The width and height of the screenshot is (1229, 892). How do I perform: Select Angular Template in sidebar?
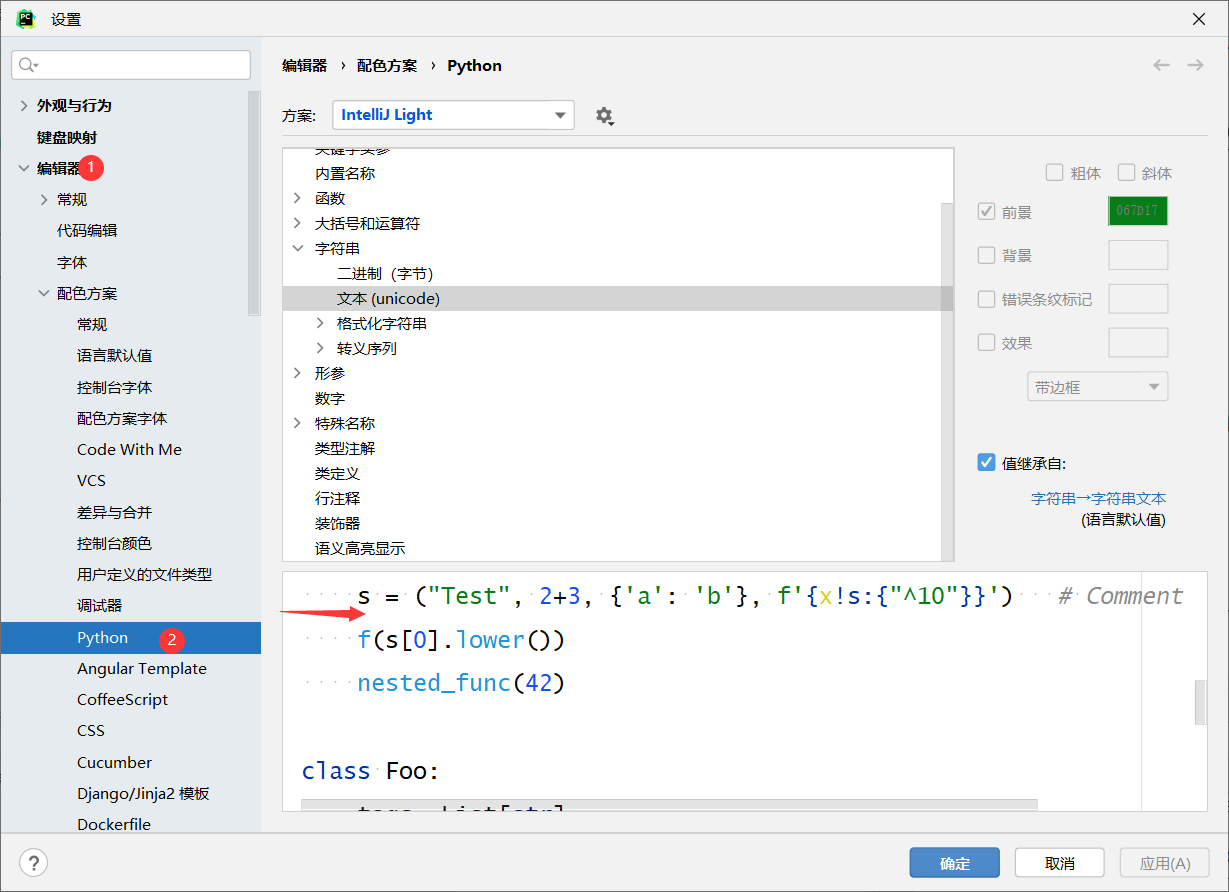pyautogui.click(x=142, y=668)
